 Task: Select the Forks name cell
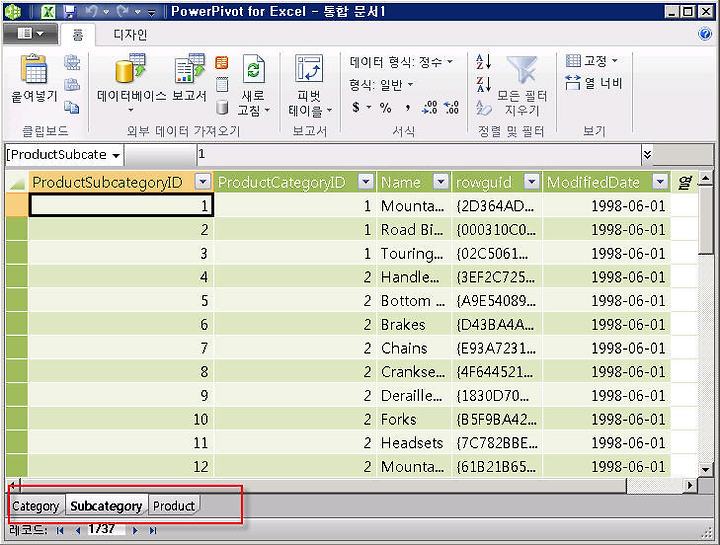pyautogui.click(x=414, y=419)
